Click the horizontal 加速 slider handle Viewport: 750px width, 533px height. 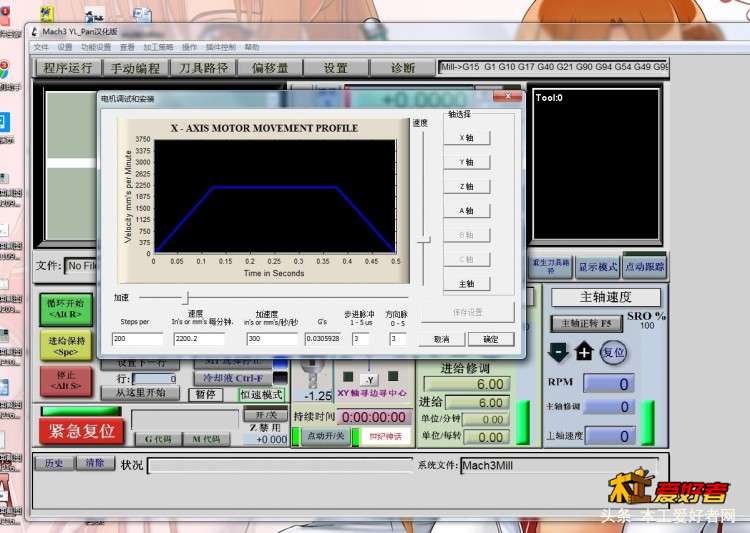tap(187, 298)
